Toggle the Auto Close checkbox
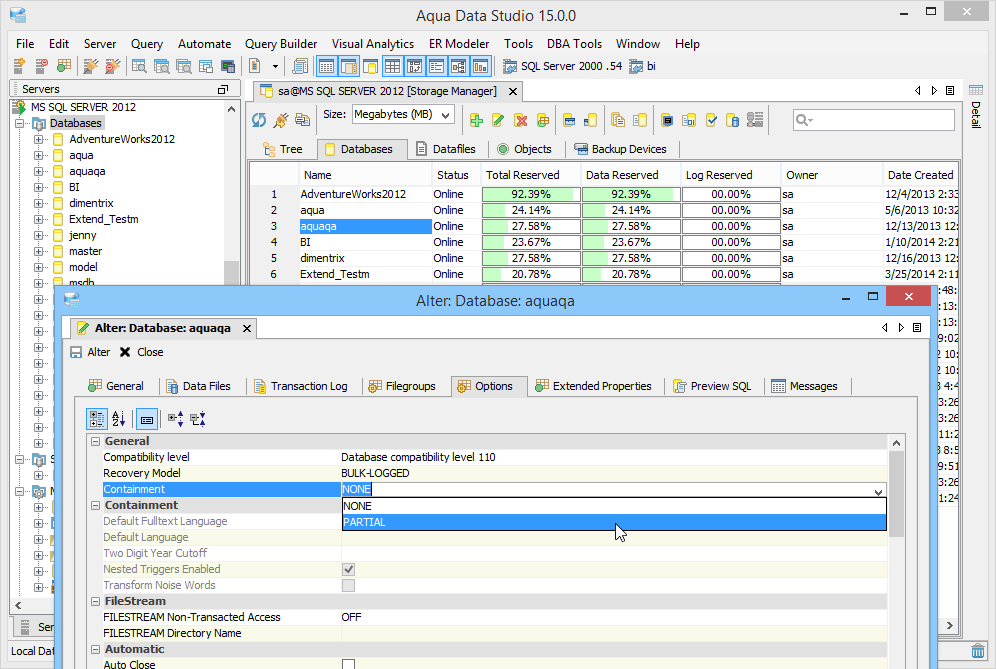 [x=348, y=664]
